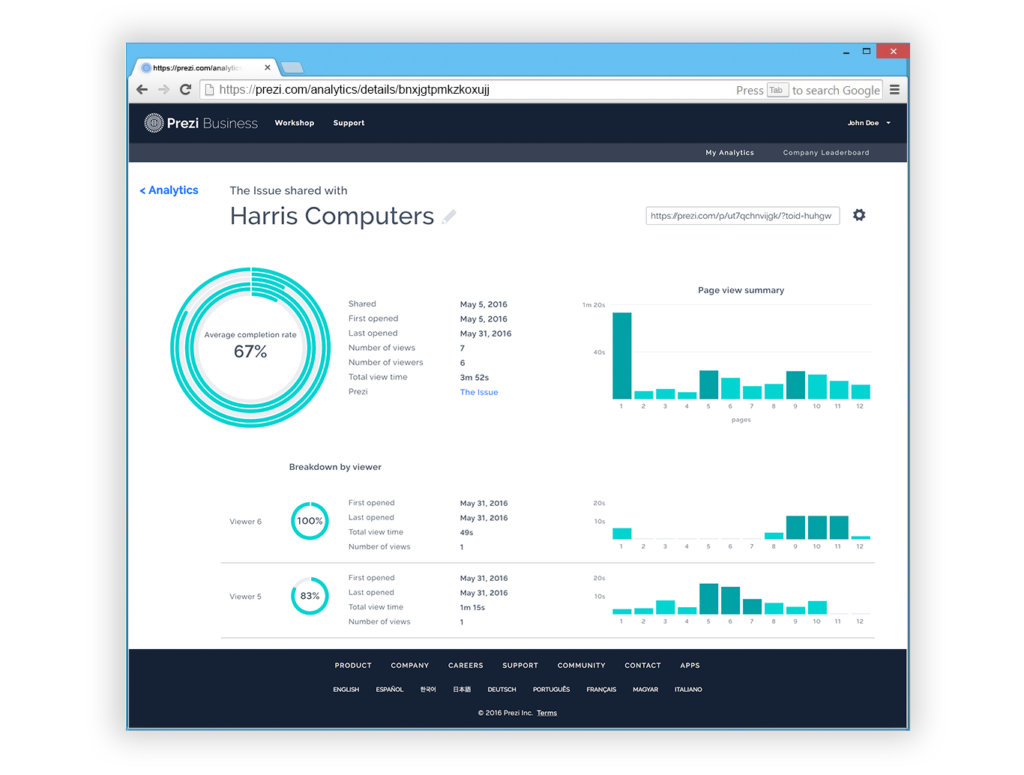Open a new browser tab

pos(292,67)
